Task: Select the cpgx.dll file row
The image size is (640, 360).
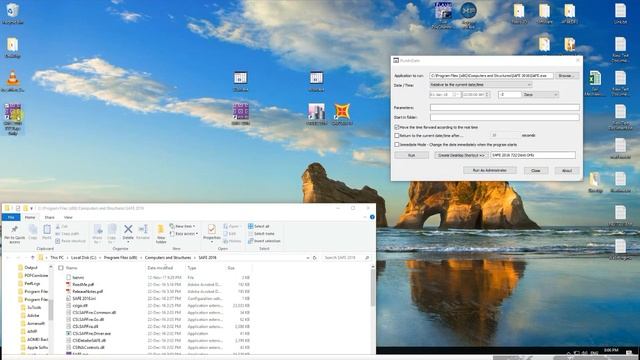Action: pos(157,305)
